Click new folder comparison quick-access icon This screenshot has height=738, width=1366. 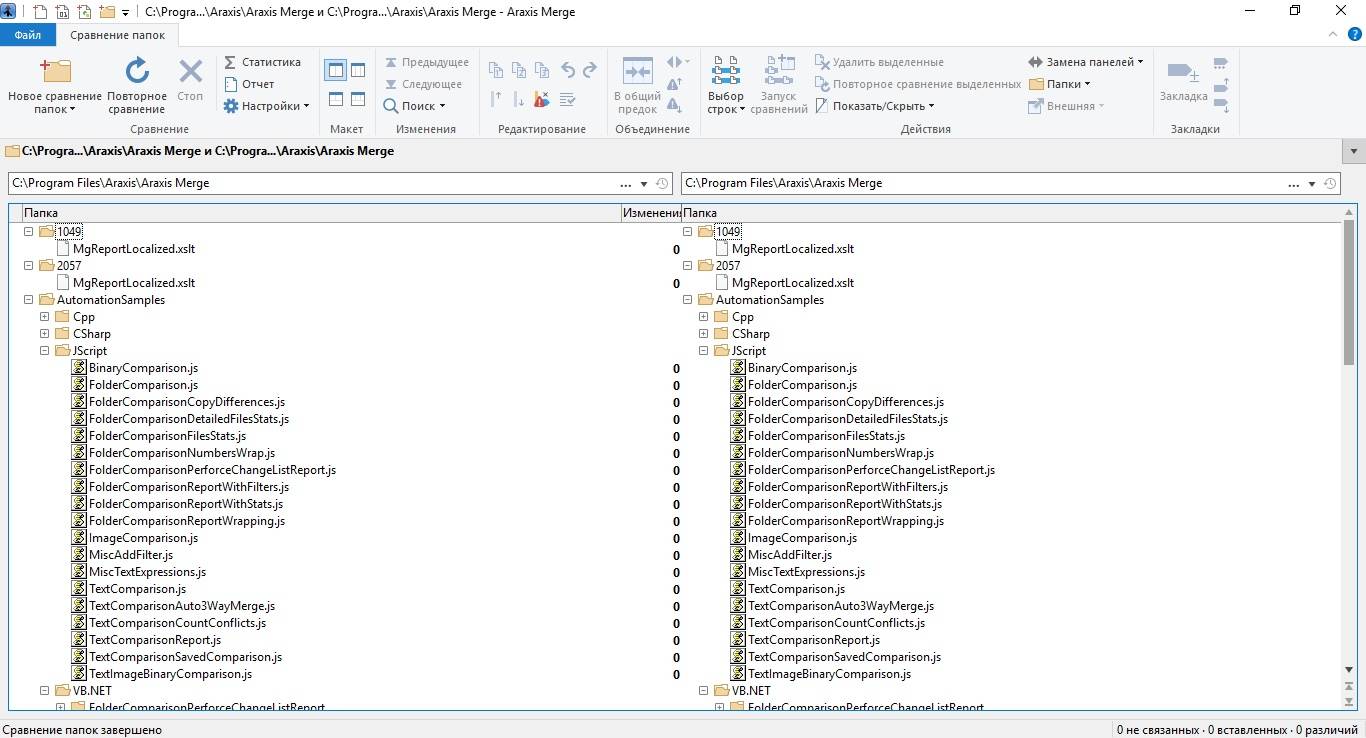pos(107,12)
